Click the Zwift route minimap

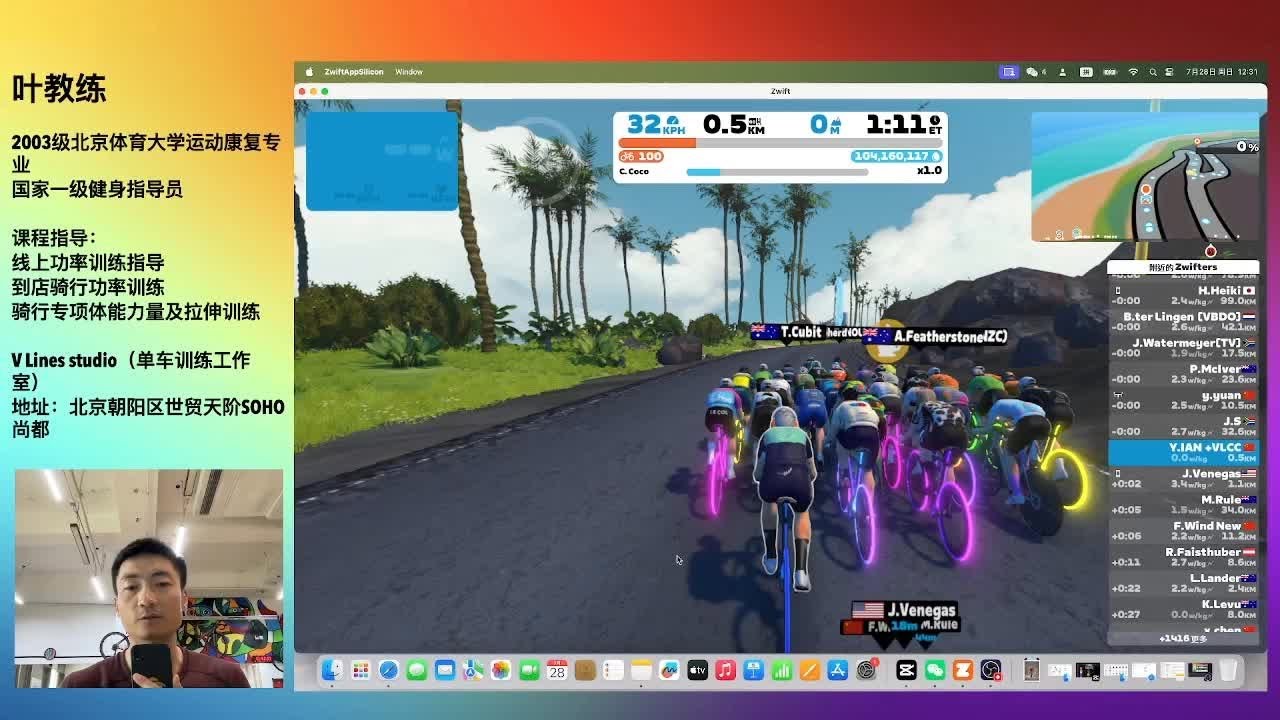pyautogui.click(x=1145, y=176)
